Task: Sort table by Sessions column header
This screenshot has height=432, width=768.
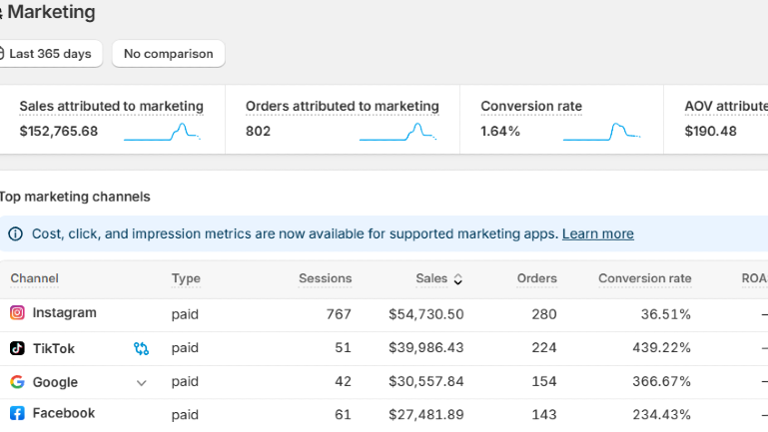Action: (x=325, y=279)
